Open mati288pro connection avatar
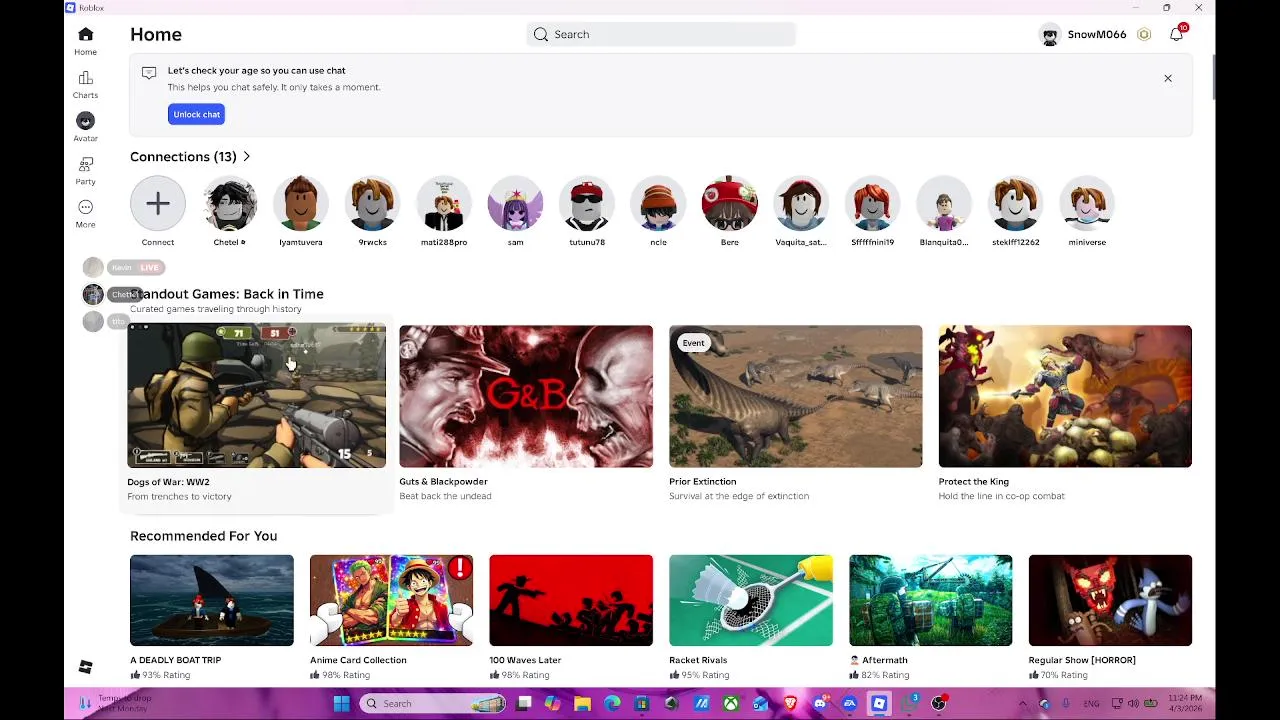1280x720 pixels. pyautogui.click(x=444, y=204)
